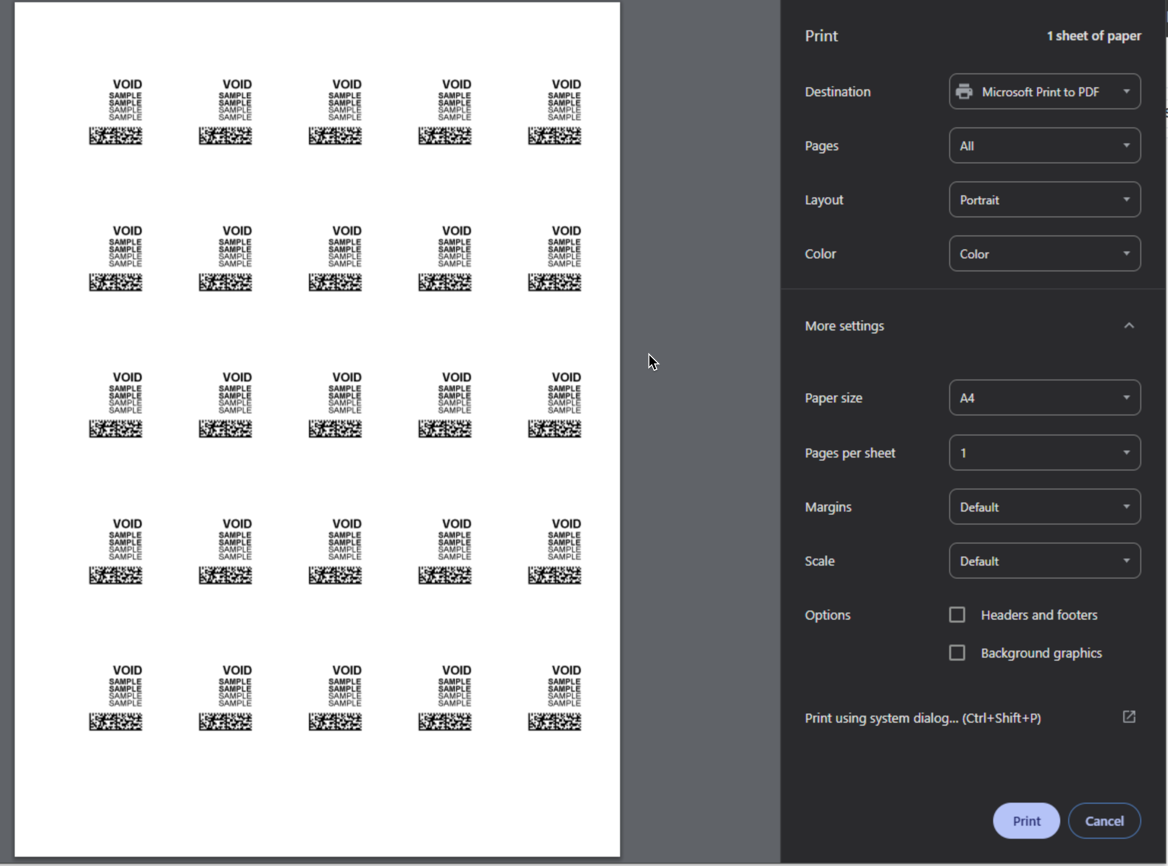
Task: Open the Margins dropdown set to Default
Action: coord(1044,506)
